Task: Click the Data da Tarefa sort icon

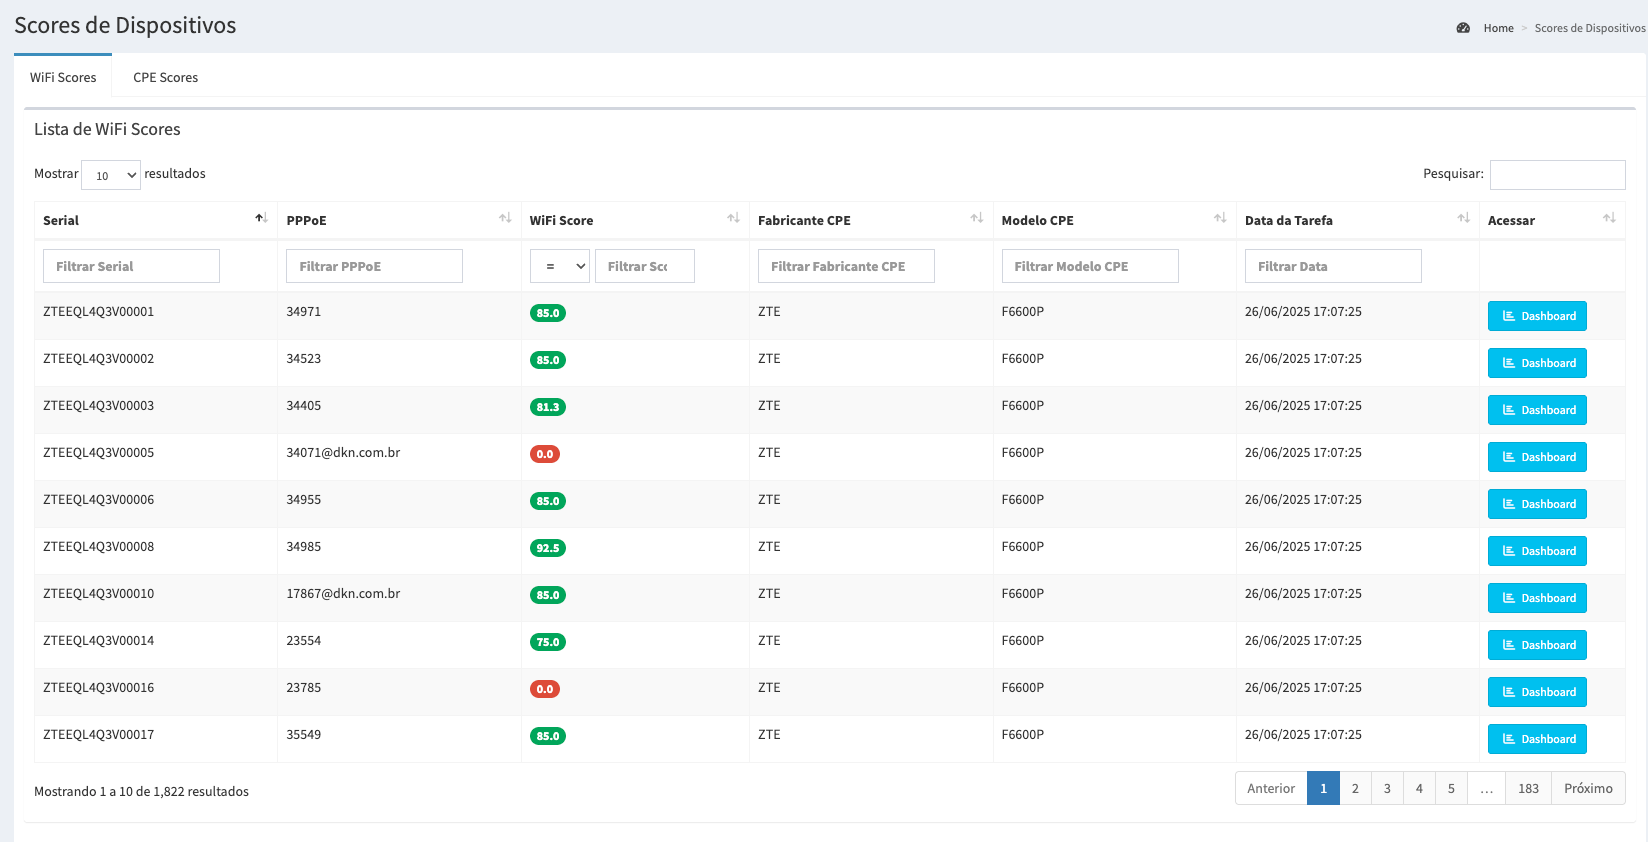Action: (1463, 218)
